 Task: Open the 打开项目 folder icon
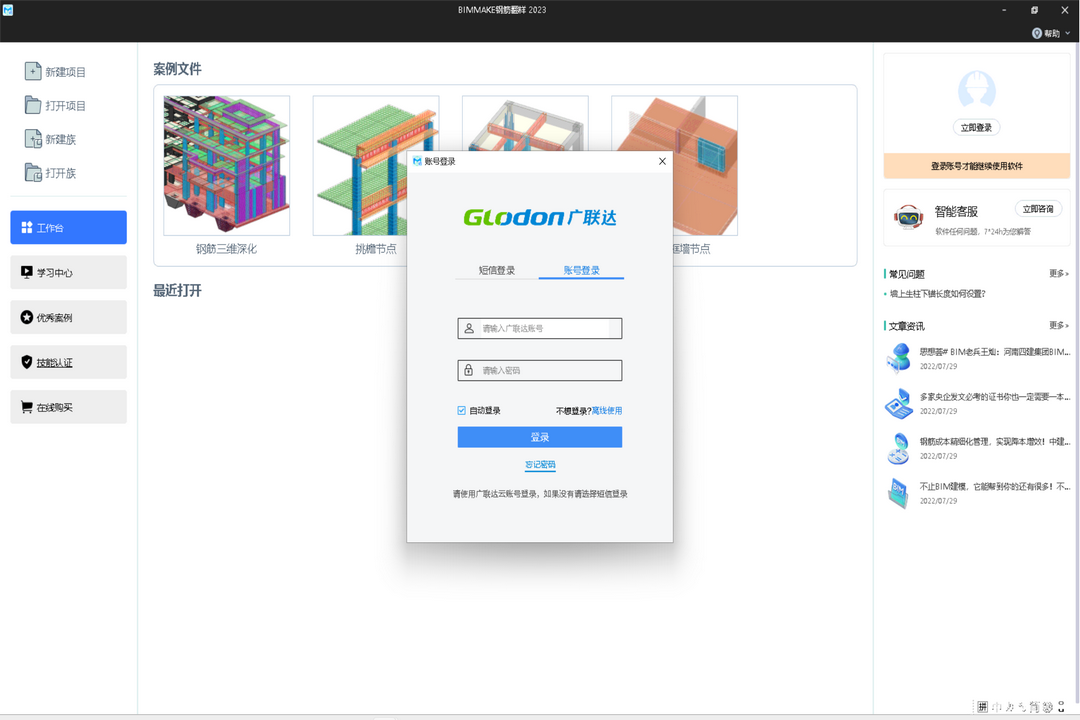point(33,105)
